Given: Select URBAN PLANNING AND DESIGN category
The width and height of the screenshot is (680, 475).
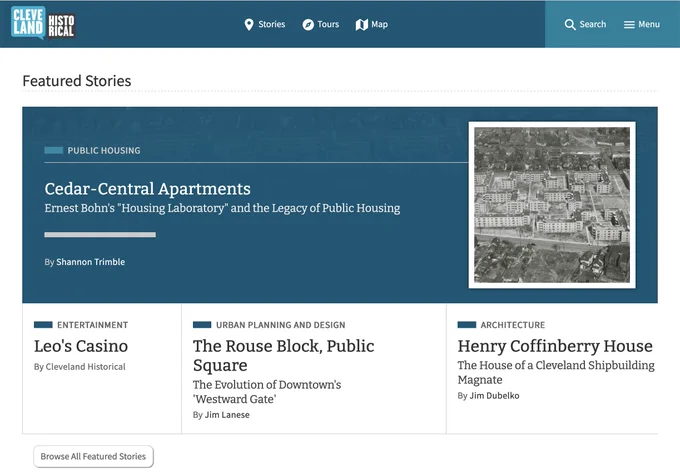Looking at the screenshot, I should (x=281, y=325).
